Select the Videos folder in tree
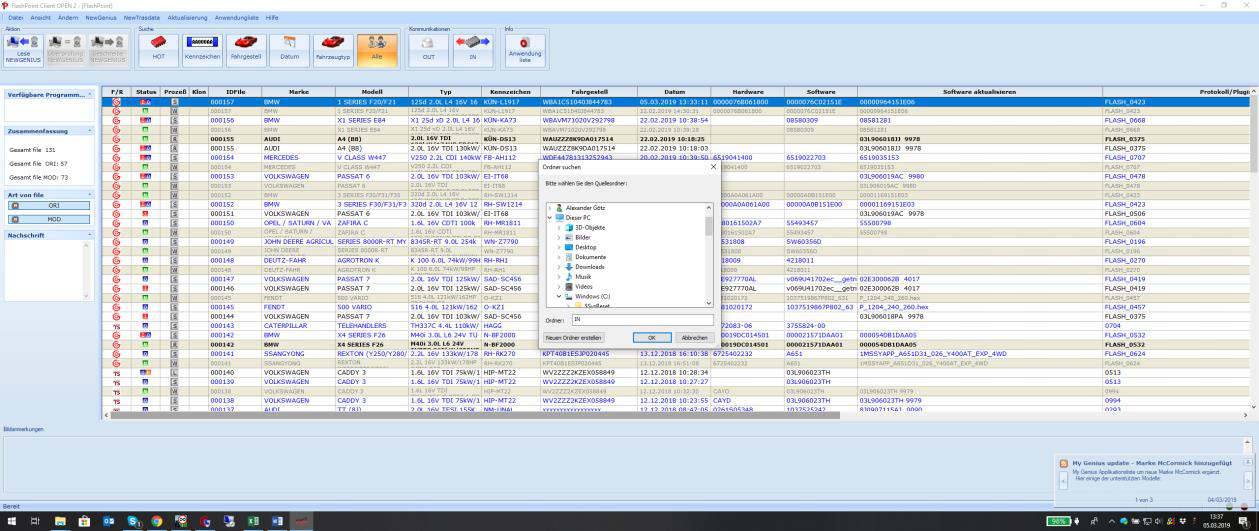This screenshot has height=531, width=1259. (584, 287)
